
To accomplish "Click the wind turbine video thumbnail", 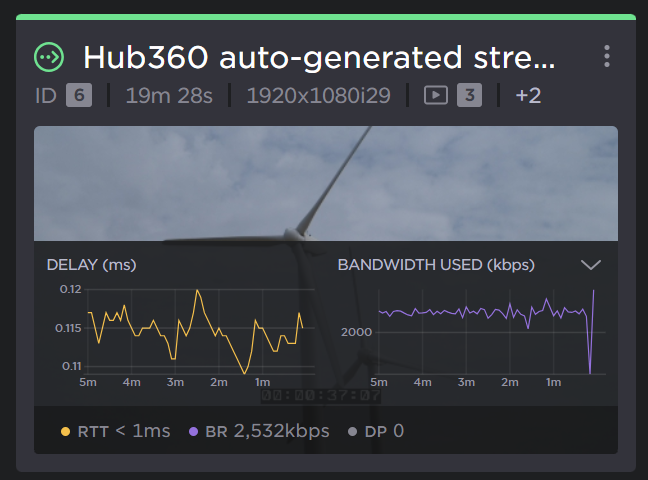I will point(325,183).
